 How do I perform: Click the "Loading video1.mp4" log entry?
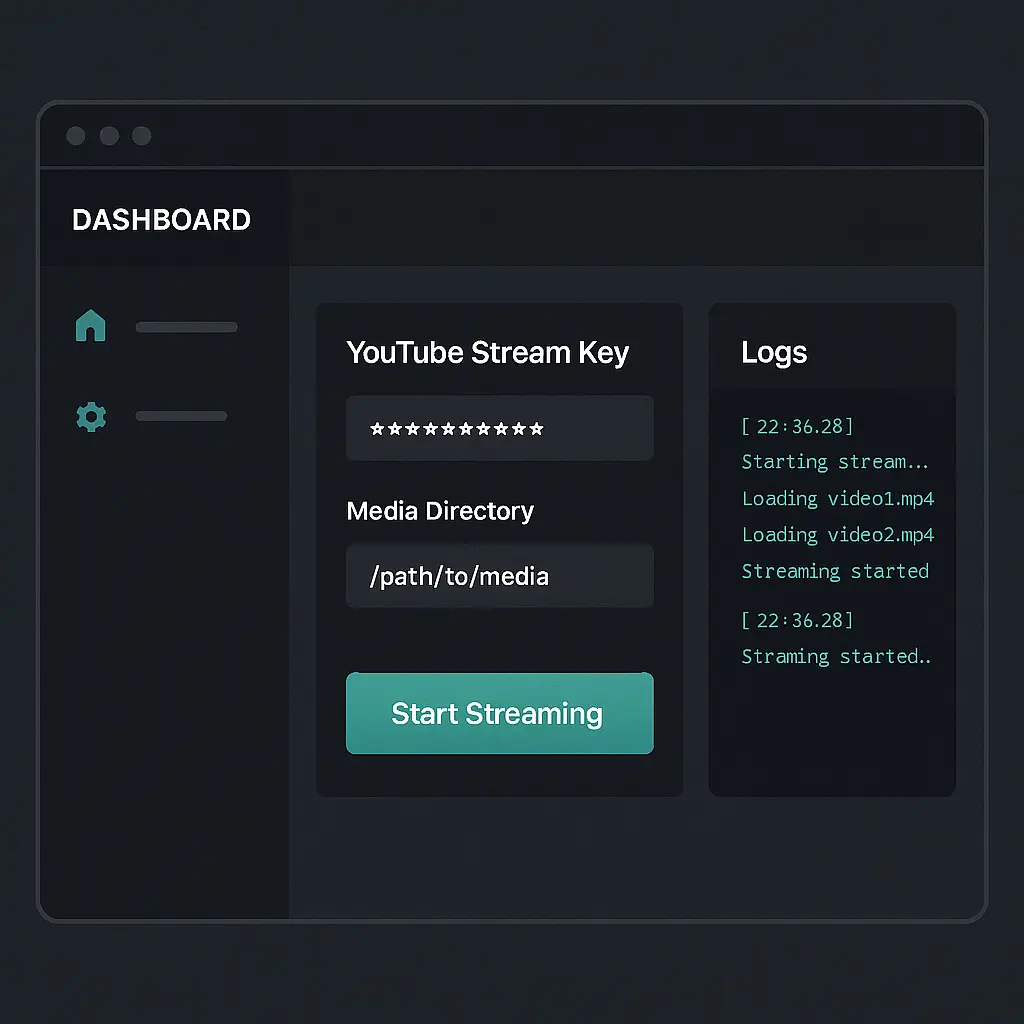pyautogui.click(x=838, y=498)
